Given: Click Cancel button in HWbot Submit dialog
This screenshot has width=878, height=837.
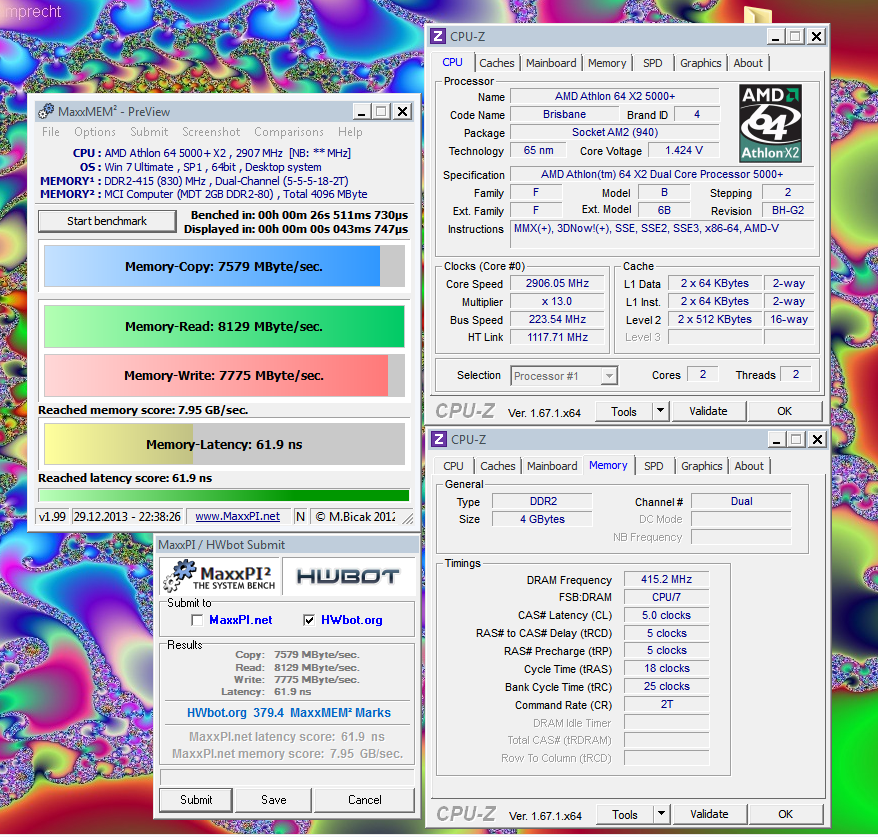Looking at the screenshot, I should point(365,800).
